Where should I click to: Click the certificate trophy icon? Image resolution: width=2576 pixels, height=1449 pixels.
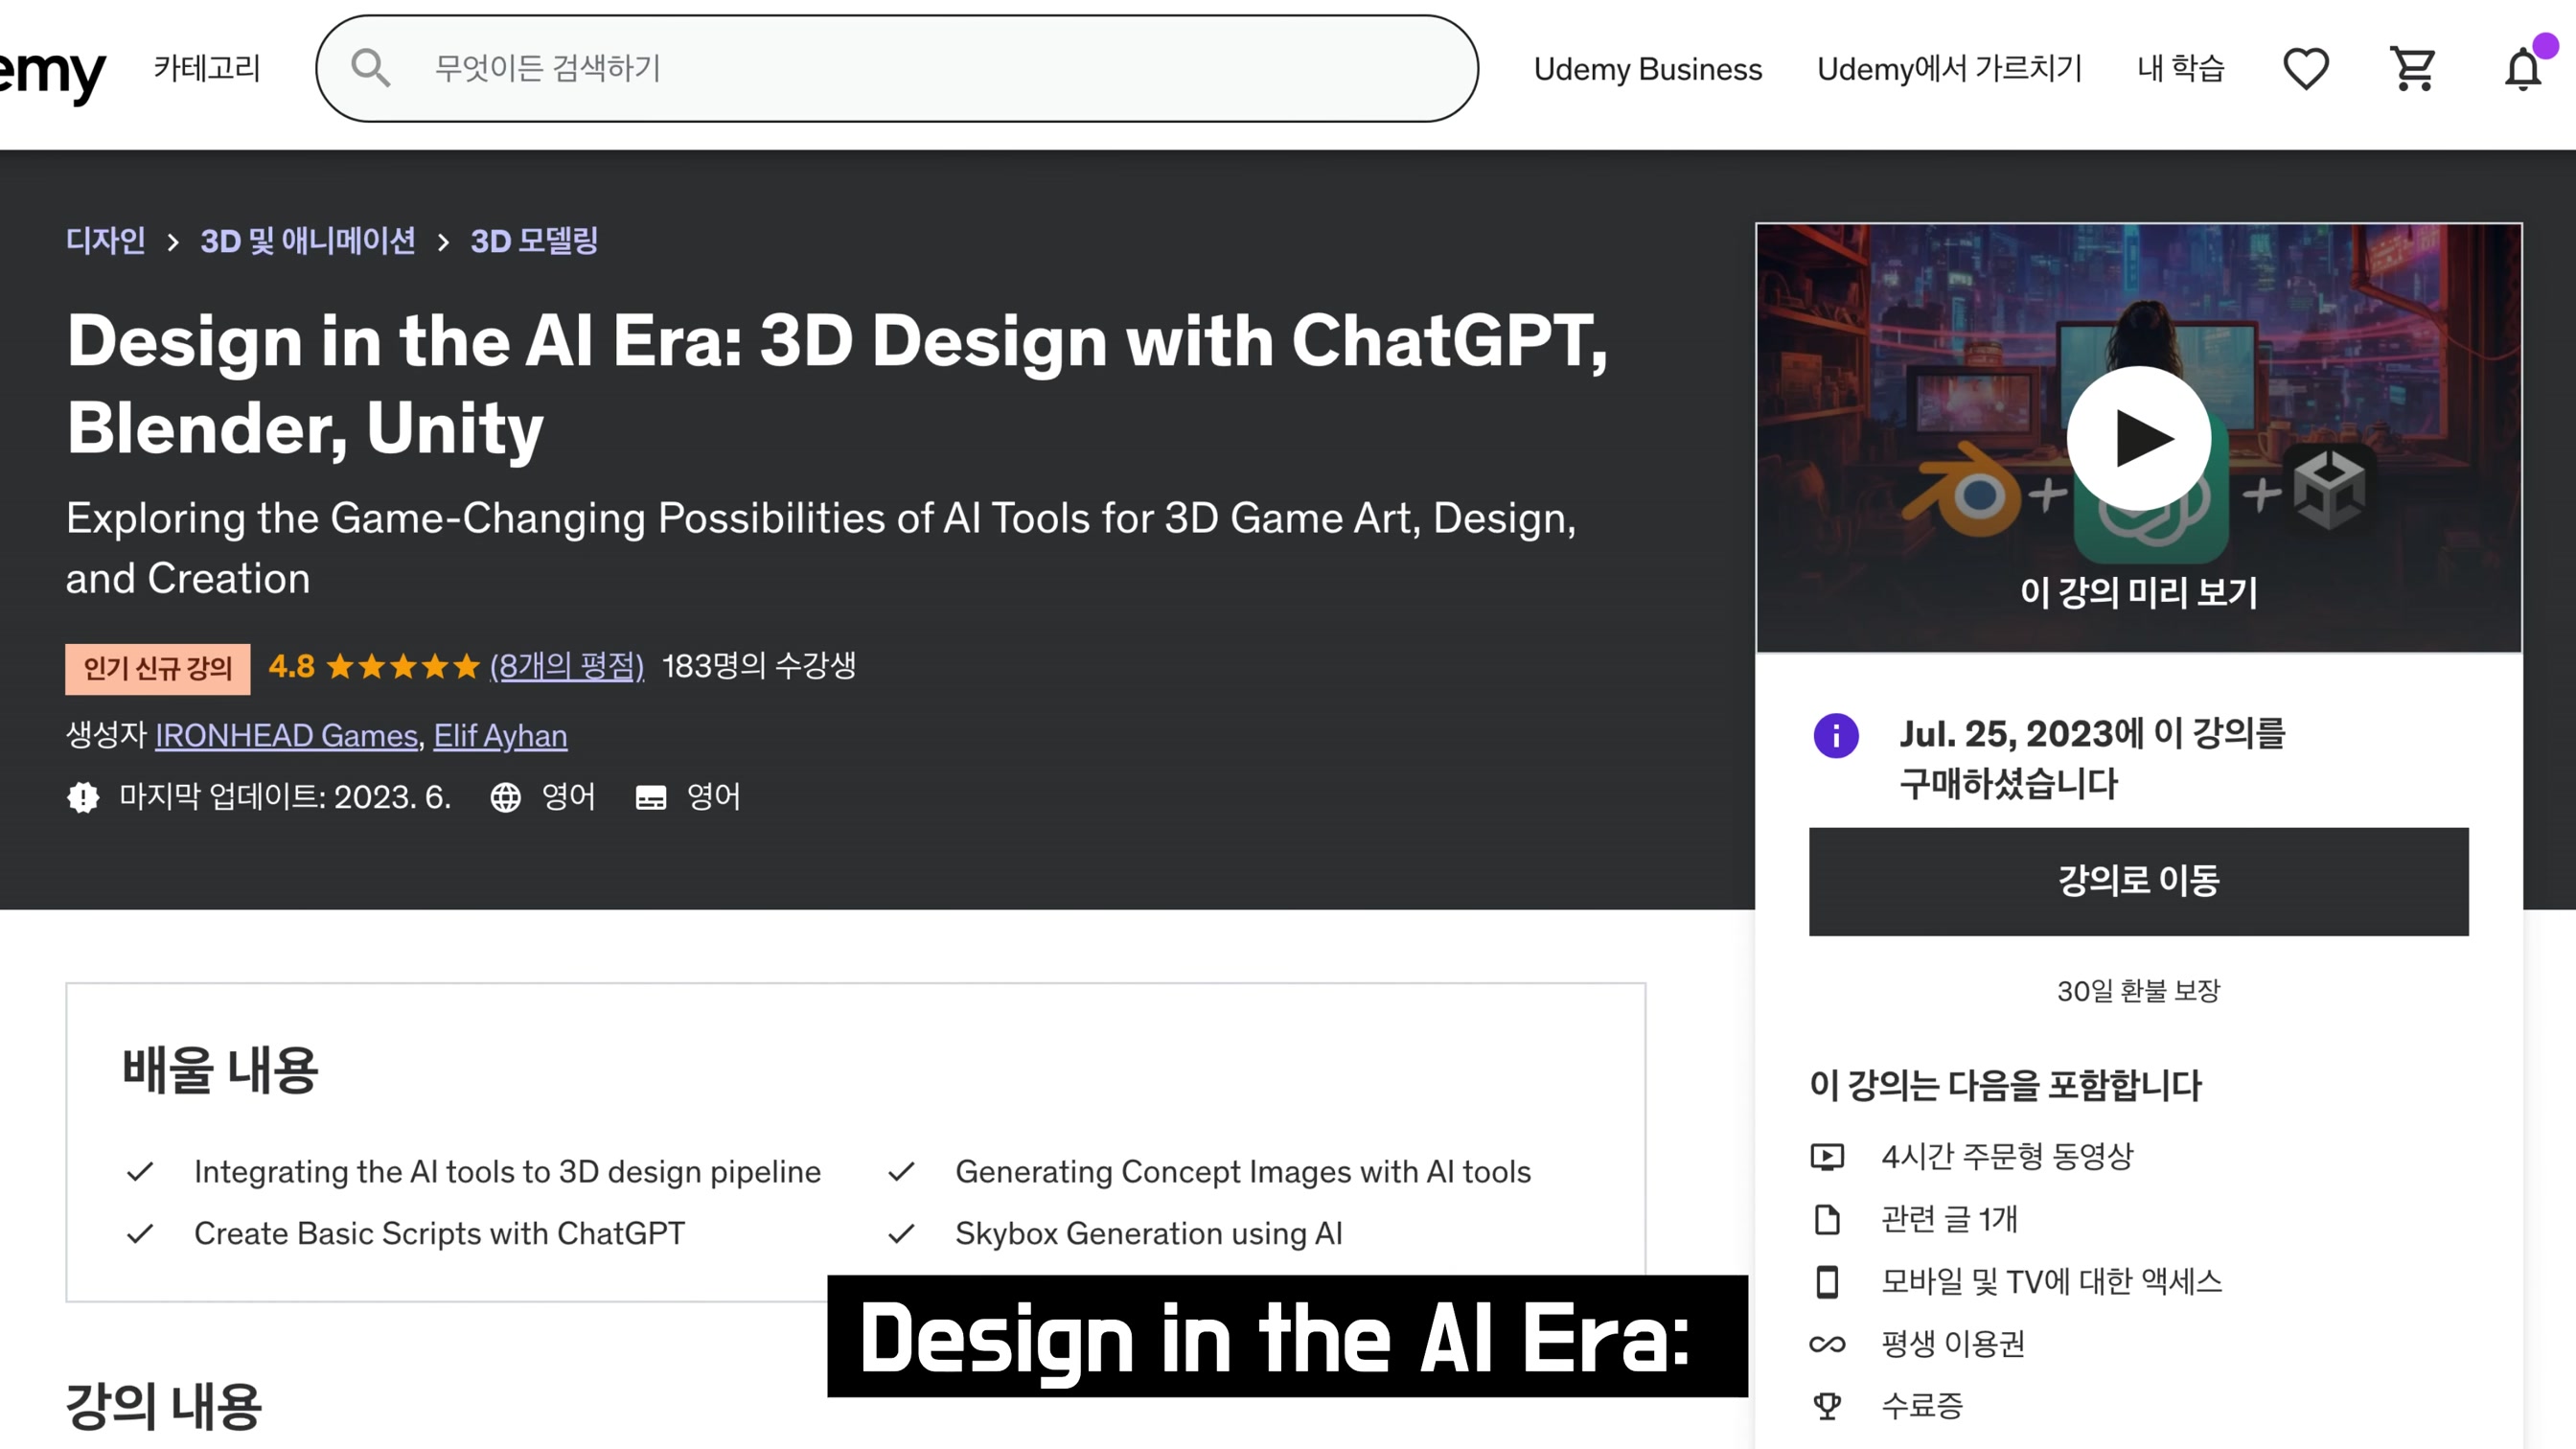coord(1827,1406)
